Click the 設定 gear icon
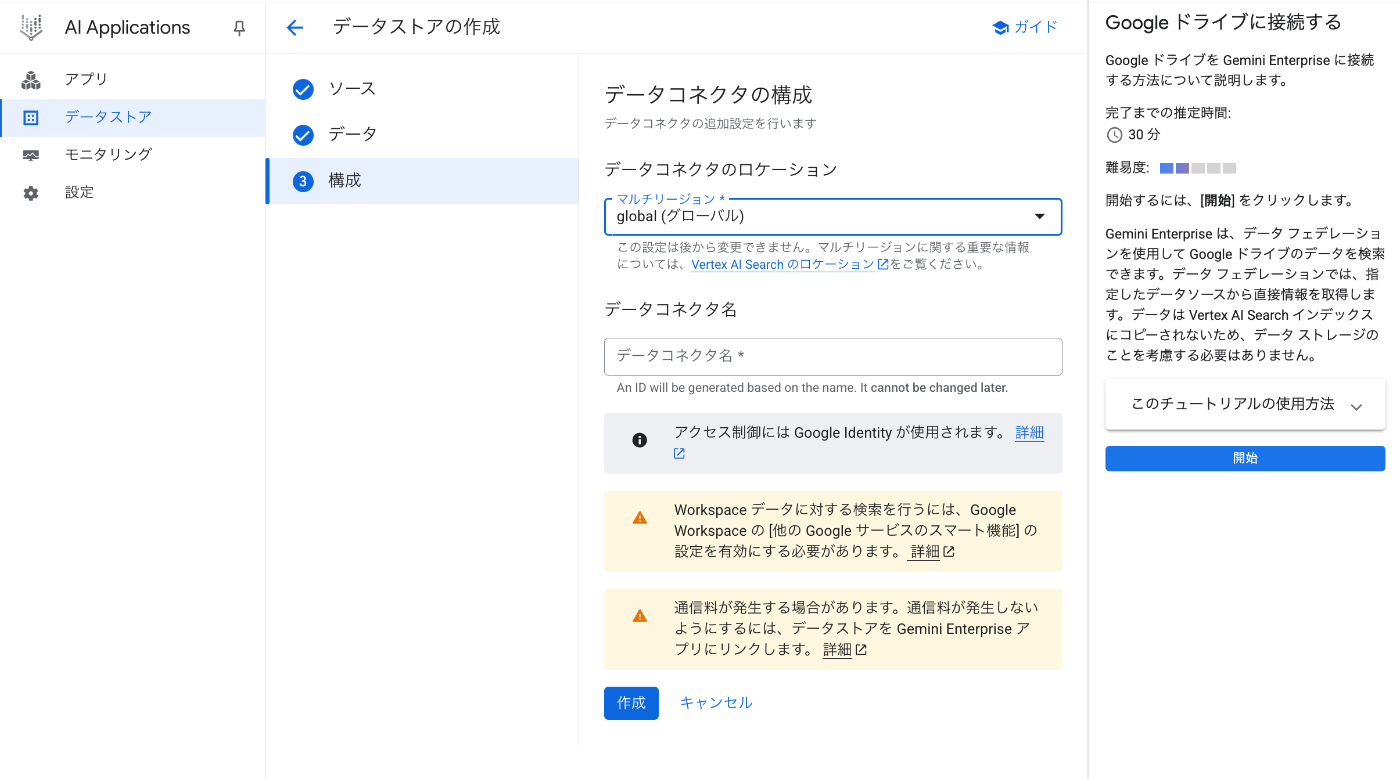 tap(31, 193)
